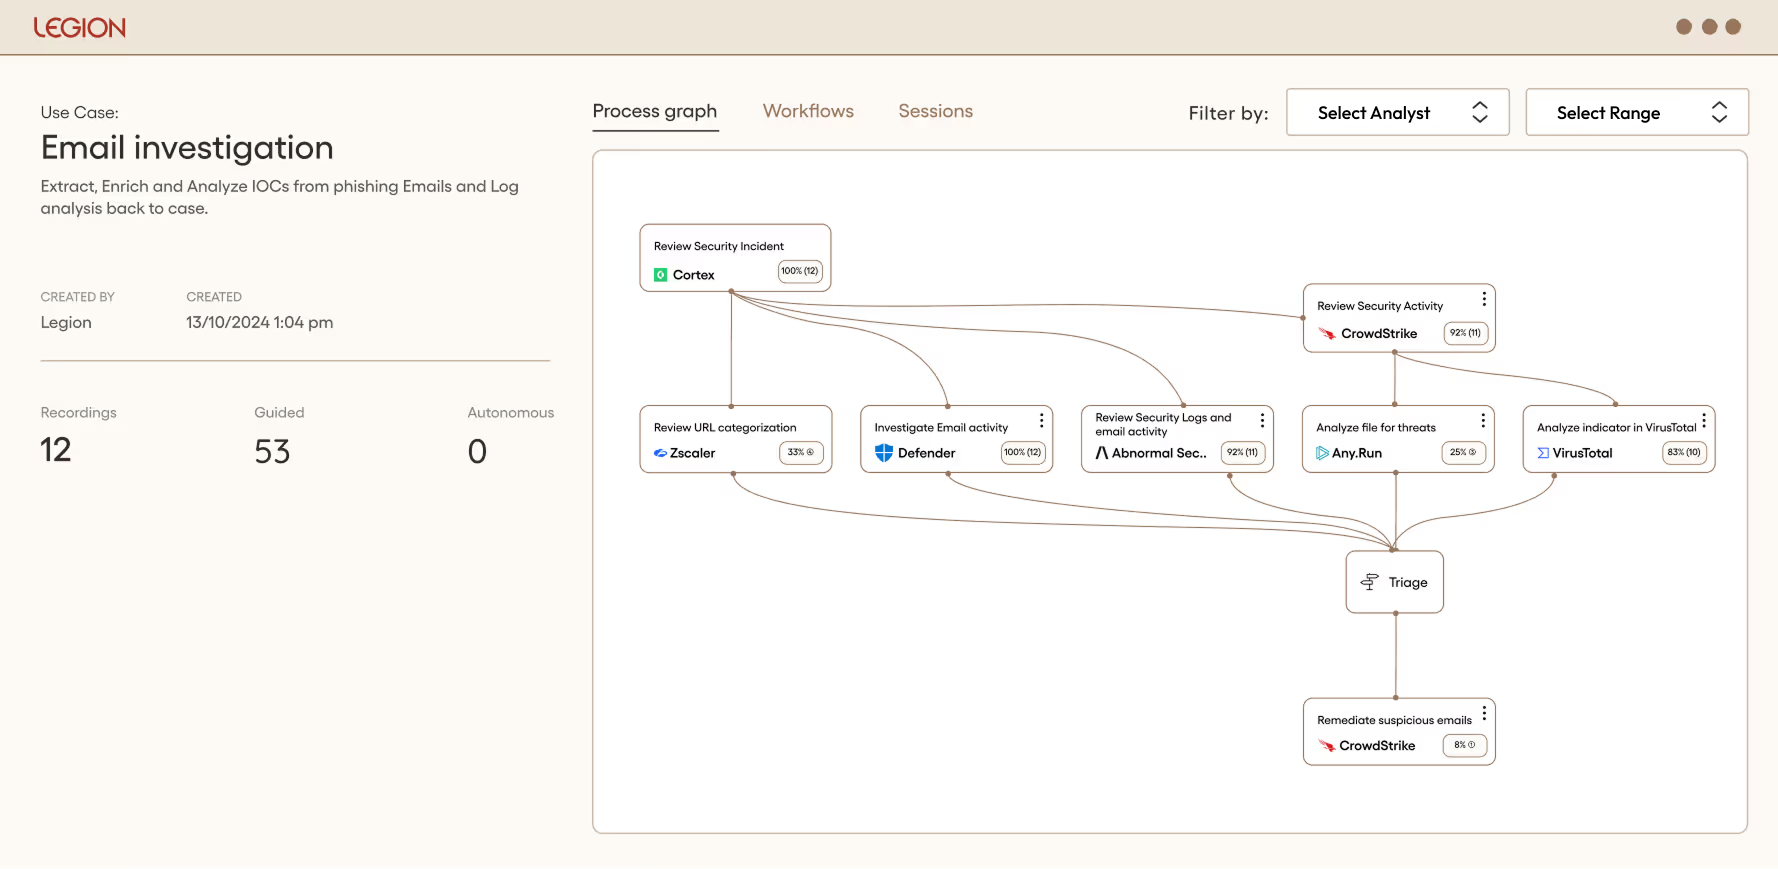Click the Triage signpost icon
Viewport: 1778px width, 869px height.
(1370, 582)
